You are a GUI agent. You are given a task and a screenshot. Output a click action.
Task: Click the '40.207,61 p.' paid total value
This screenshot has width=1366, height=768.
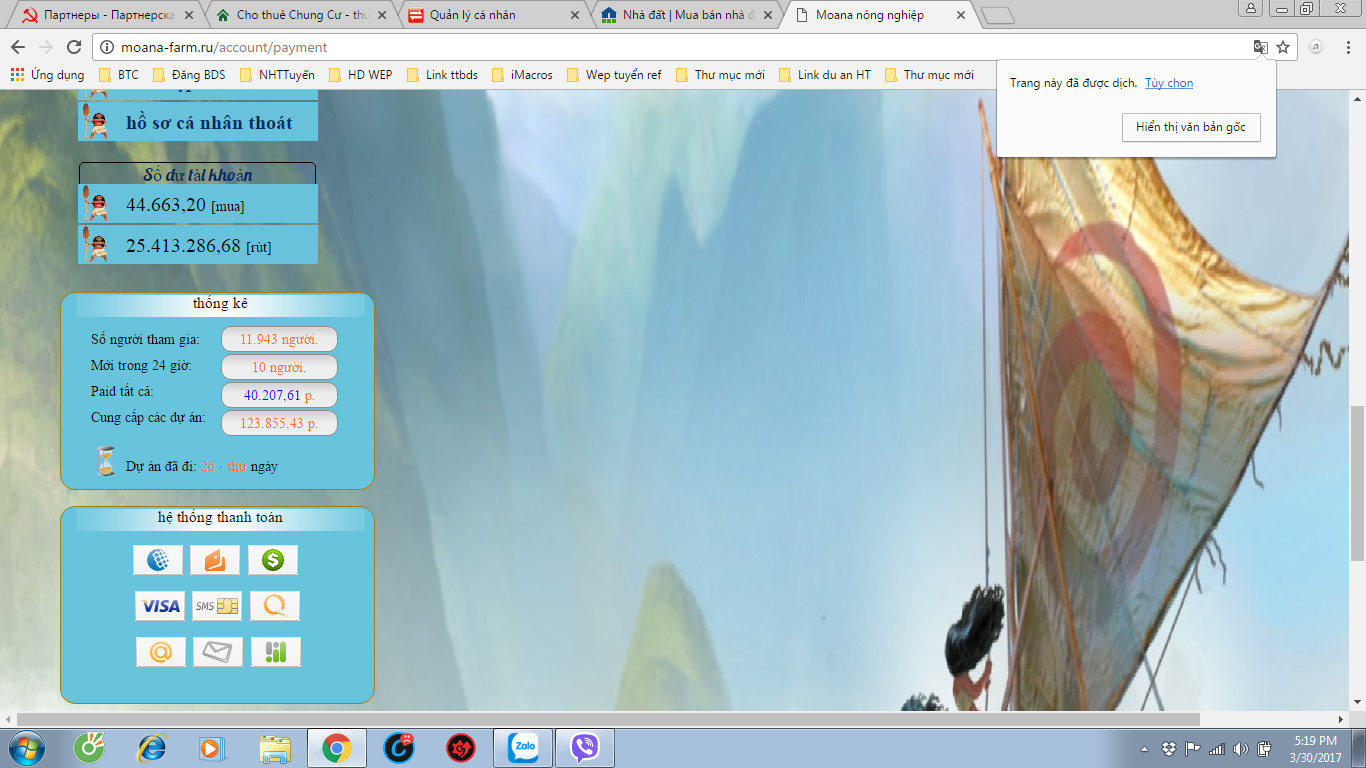click(279, 395)
